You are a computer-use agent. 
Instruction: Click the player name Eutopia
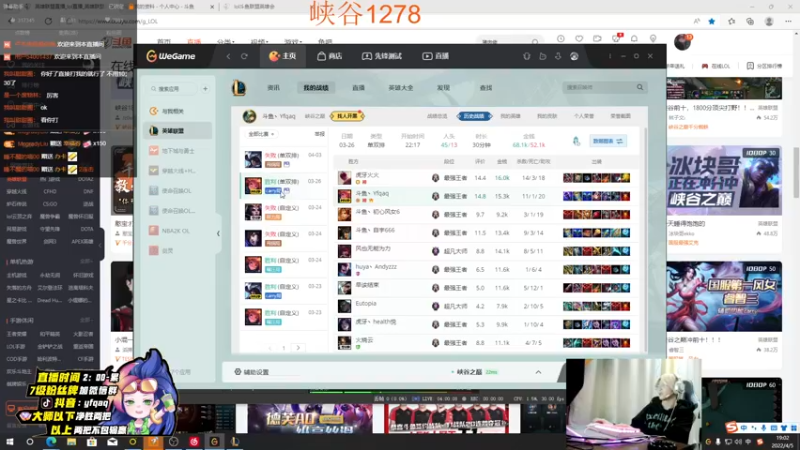pyautogui.click(x=366, y=303)
